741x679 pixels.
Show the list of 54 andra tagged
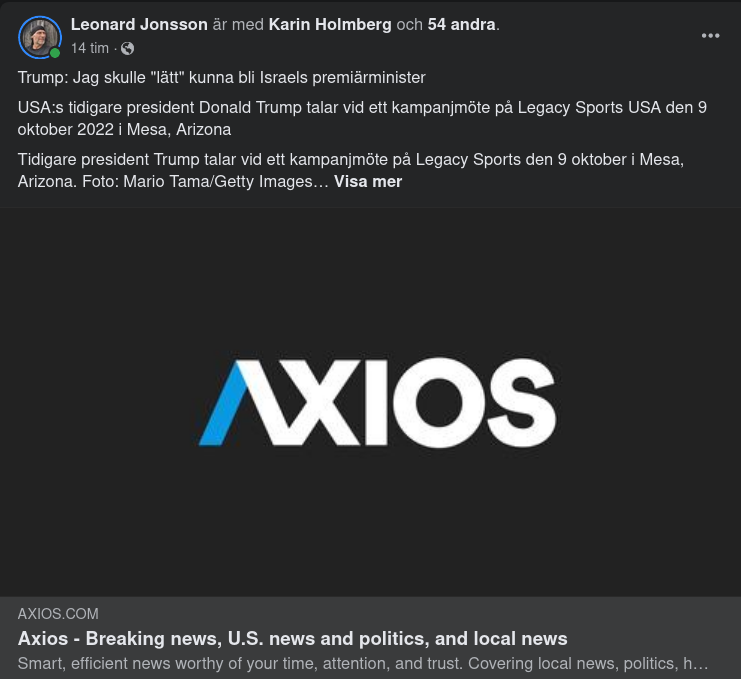coord(461,25)
